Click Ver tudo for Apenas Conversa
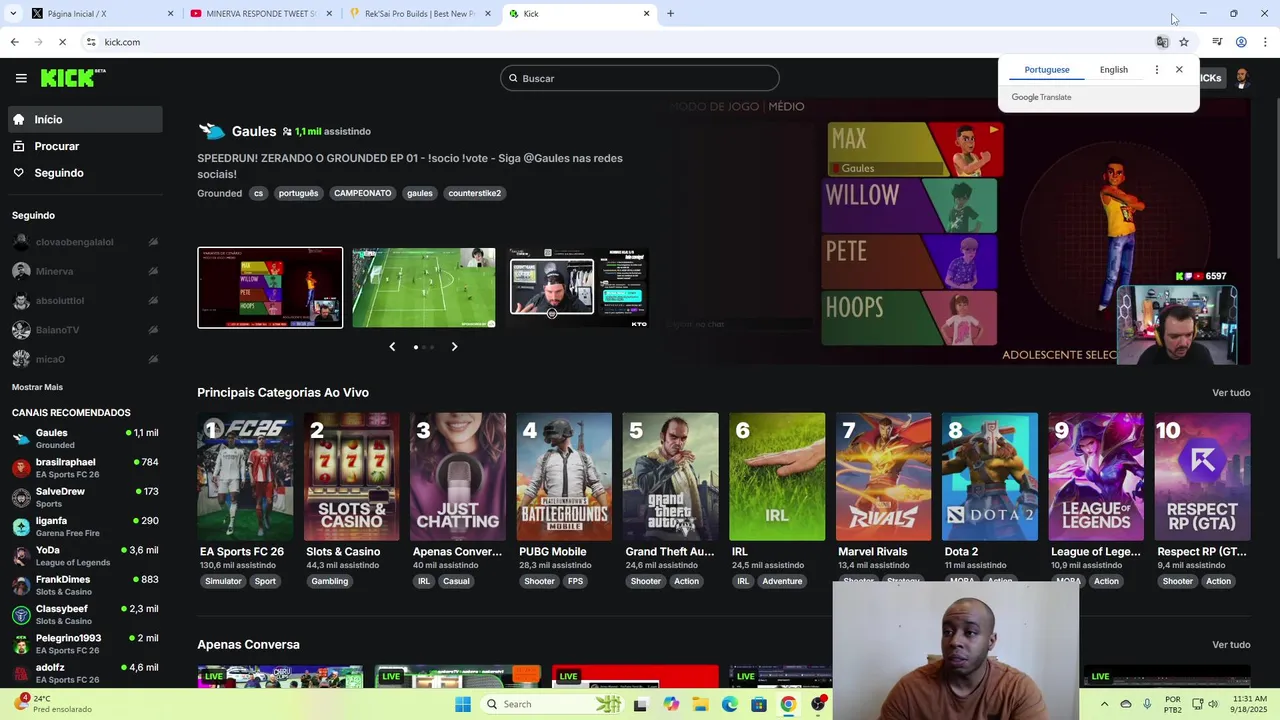Viewport: 1280px width, 720px height. pyautogui.click(x=1231, y=645)
